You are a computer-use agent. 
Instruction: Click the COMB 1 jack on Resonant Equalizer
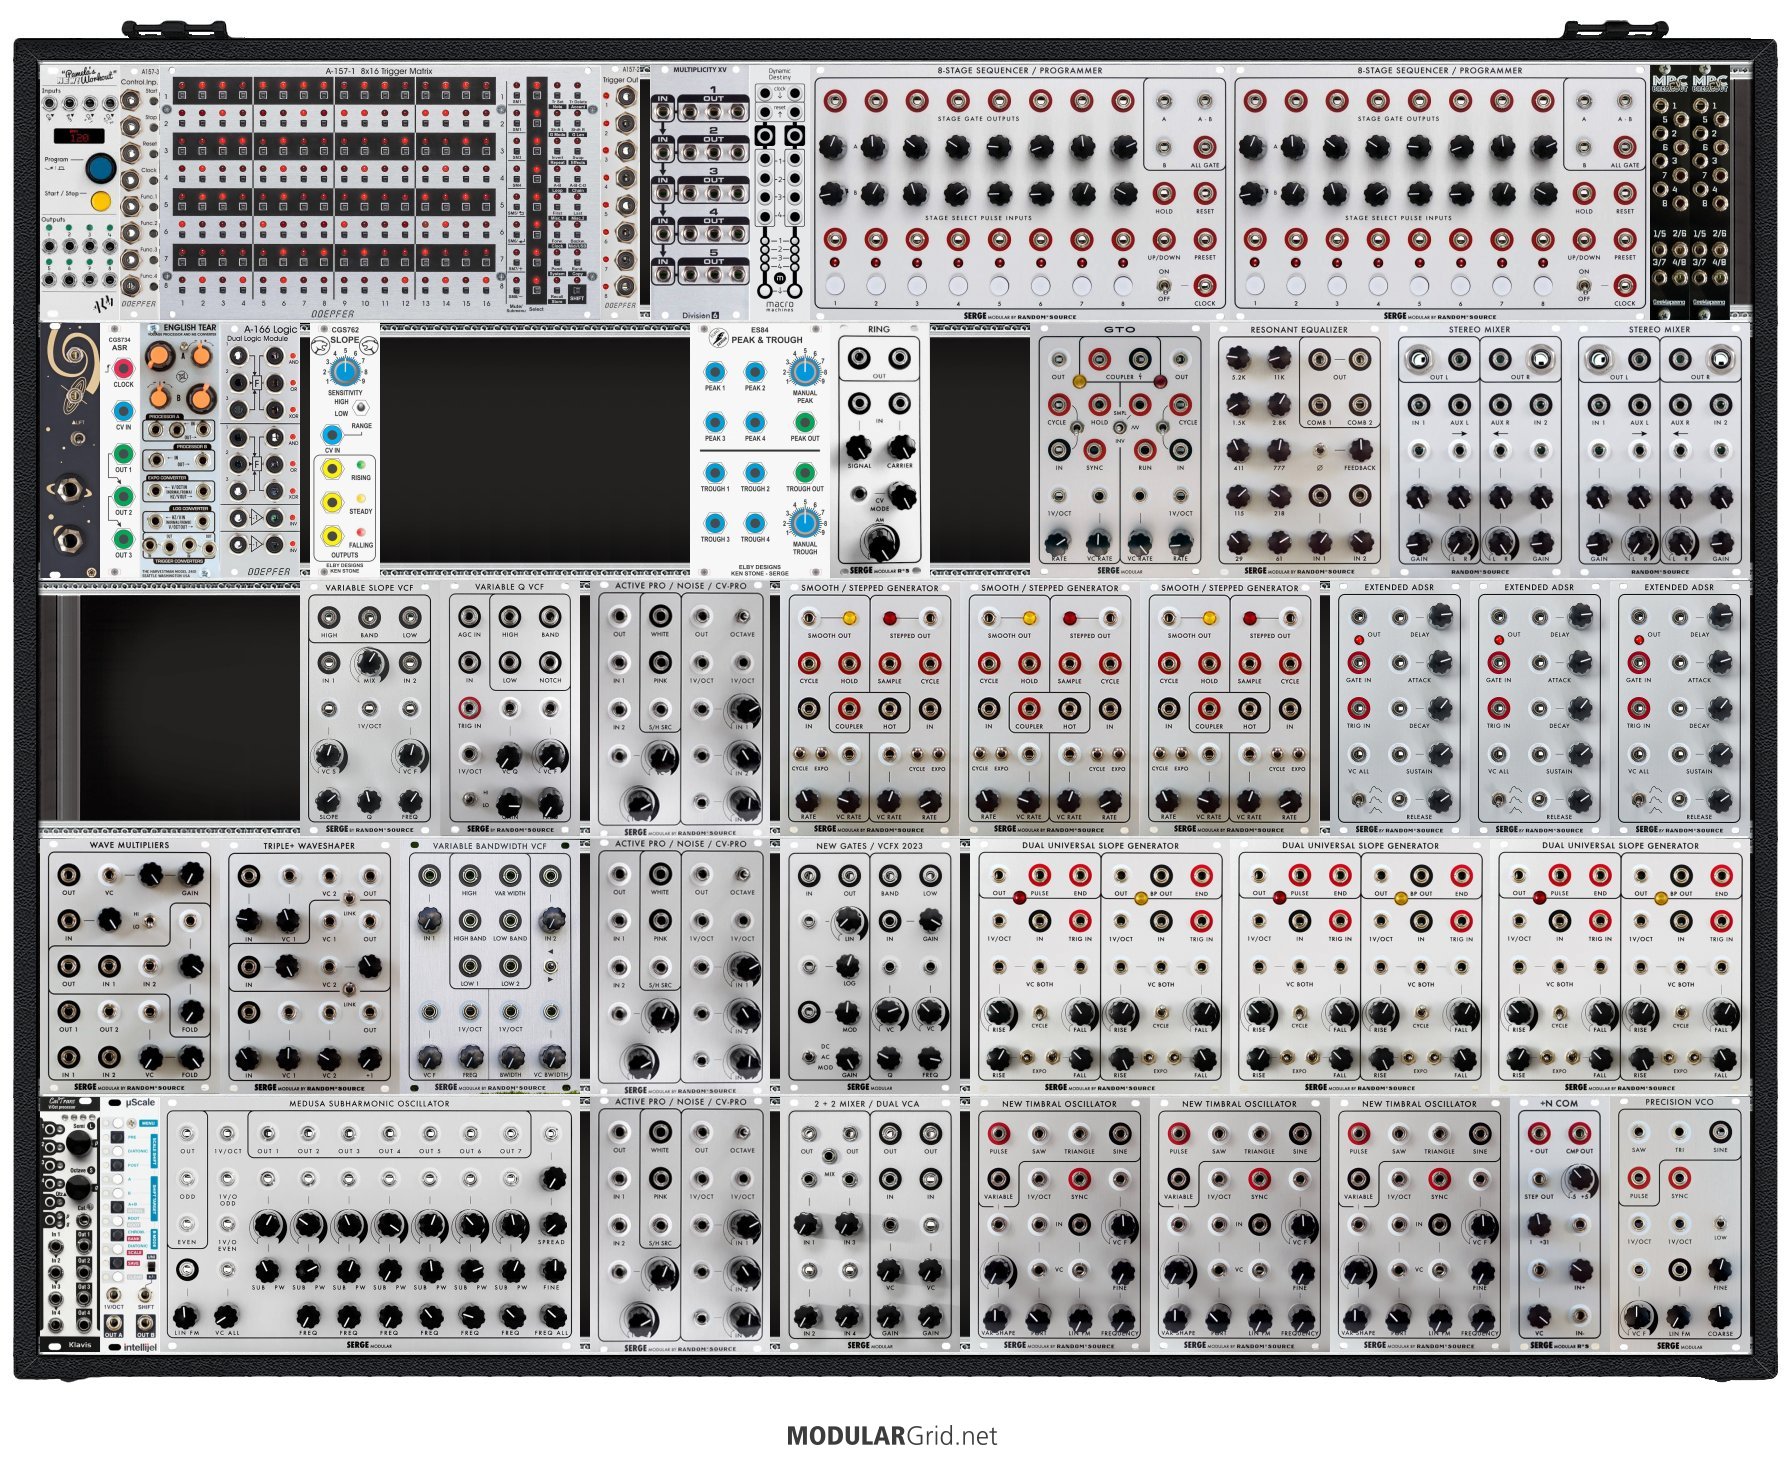click(1320, 405)
